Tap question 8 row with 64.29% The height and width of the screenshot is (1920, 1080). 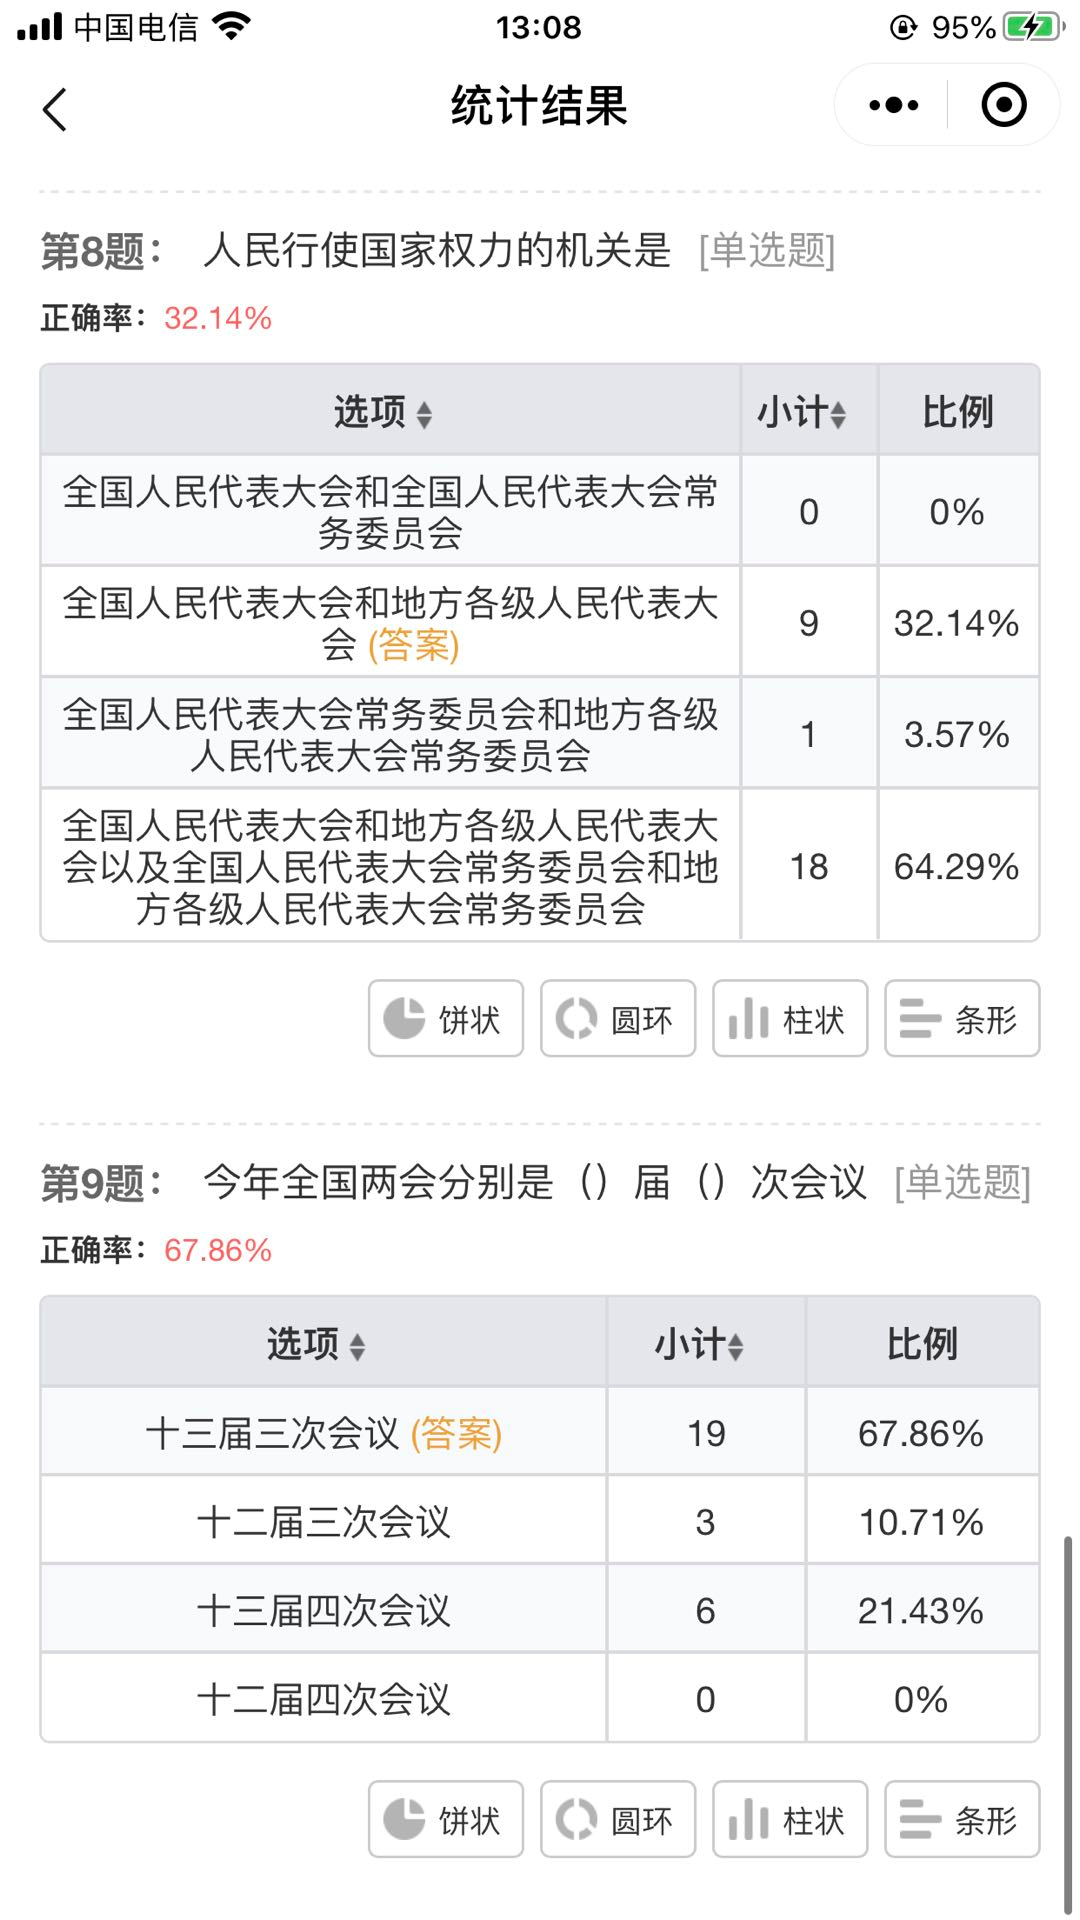click(x=390, y=867)
